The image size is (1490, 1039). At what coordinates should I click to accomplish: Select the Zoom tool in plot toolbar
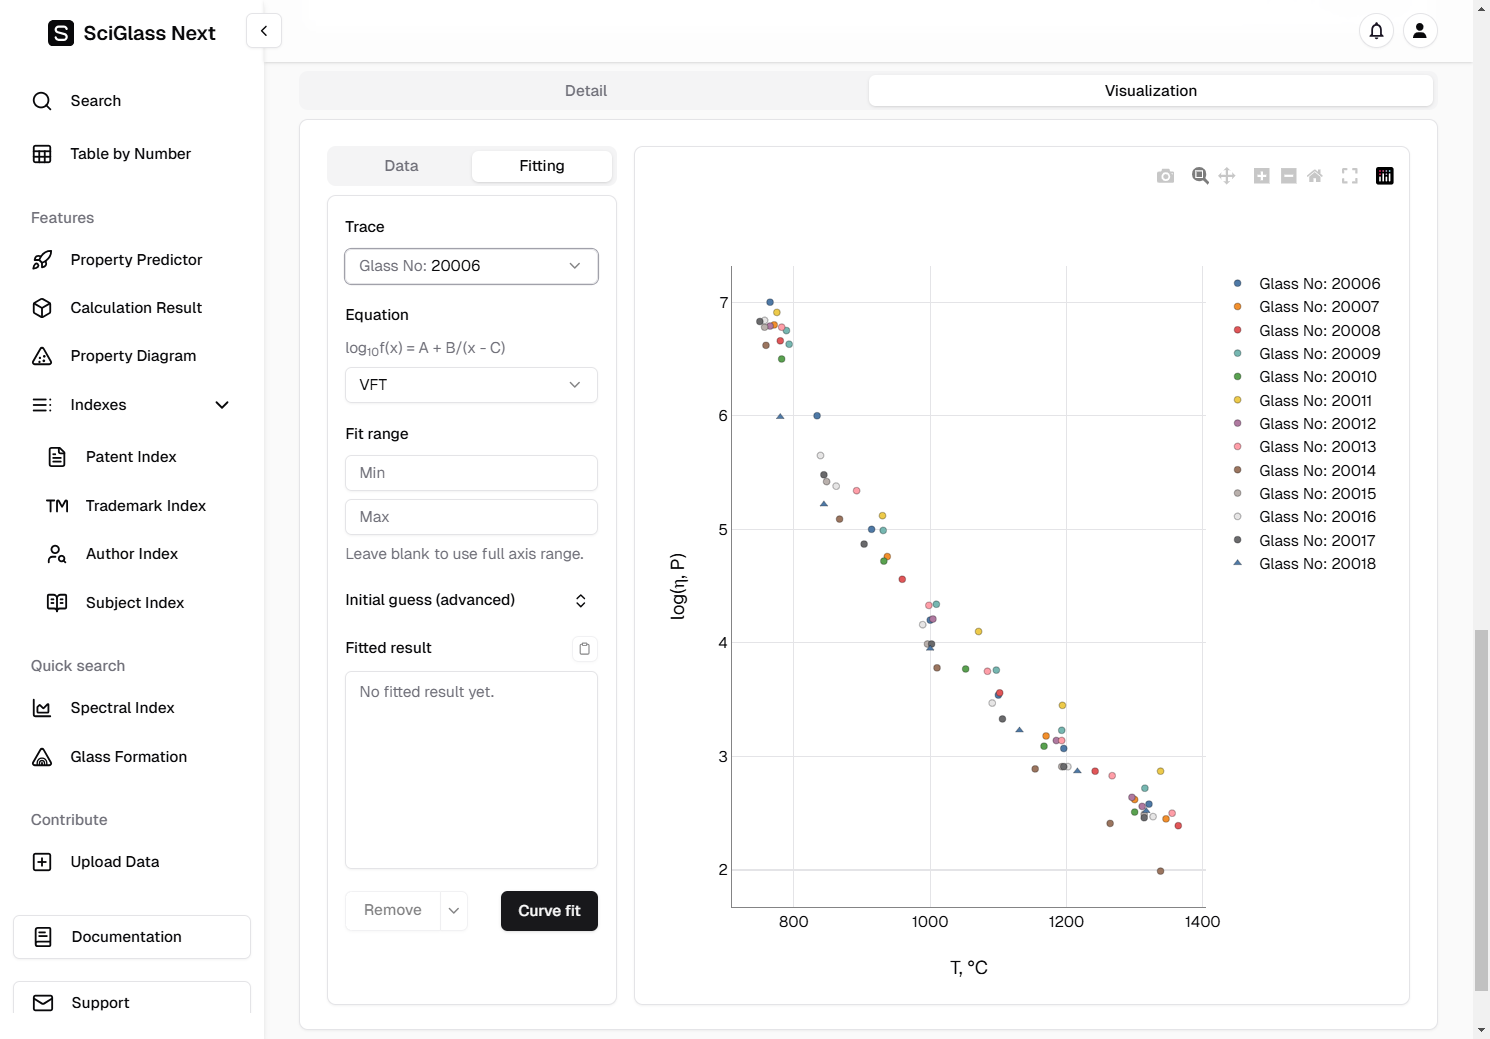tap(1200, 176)
